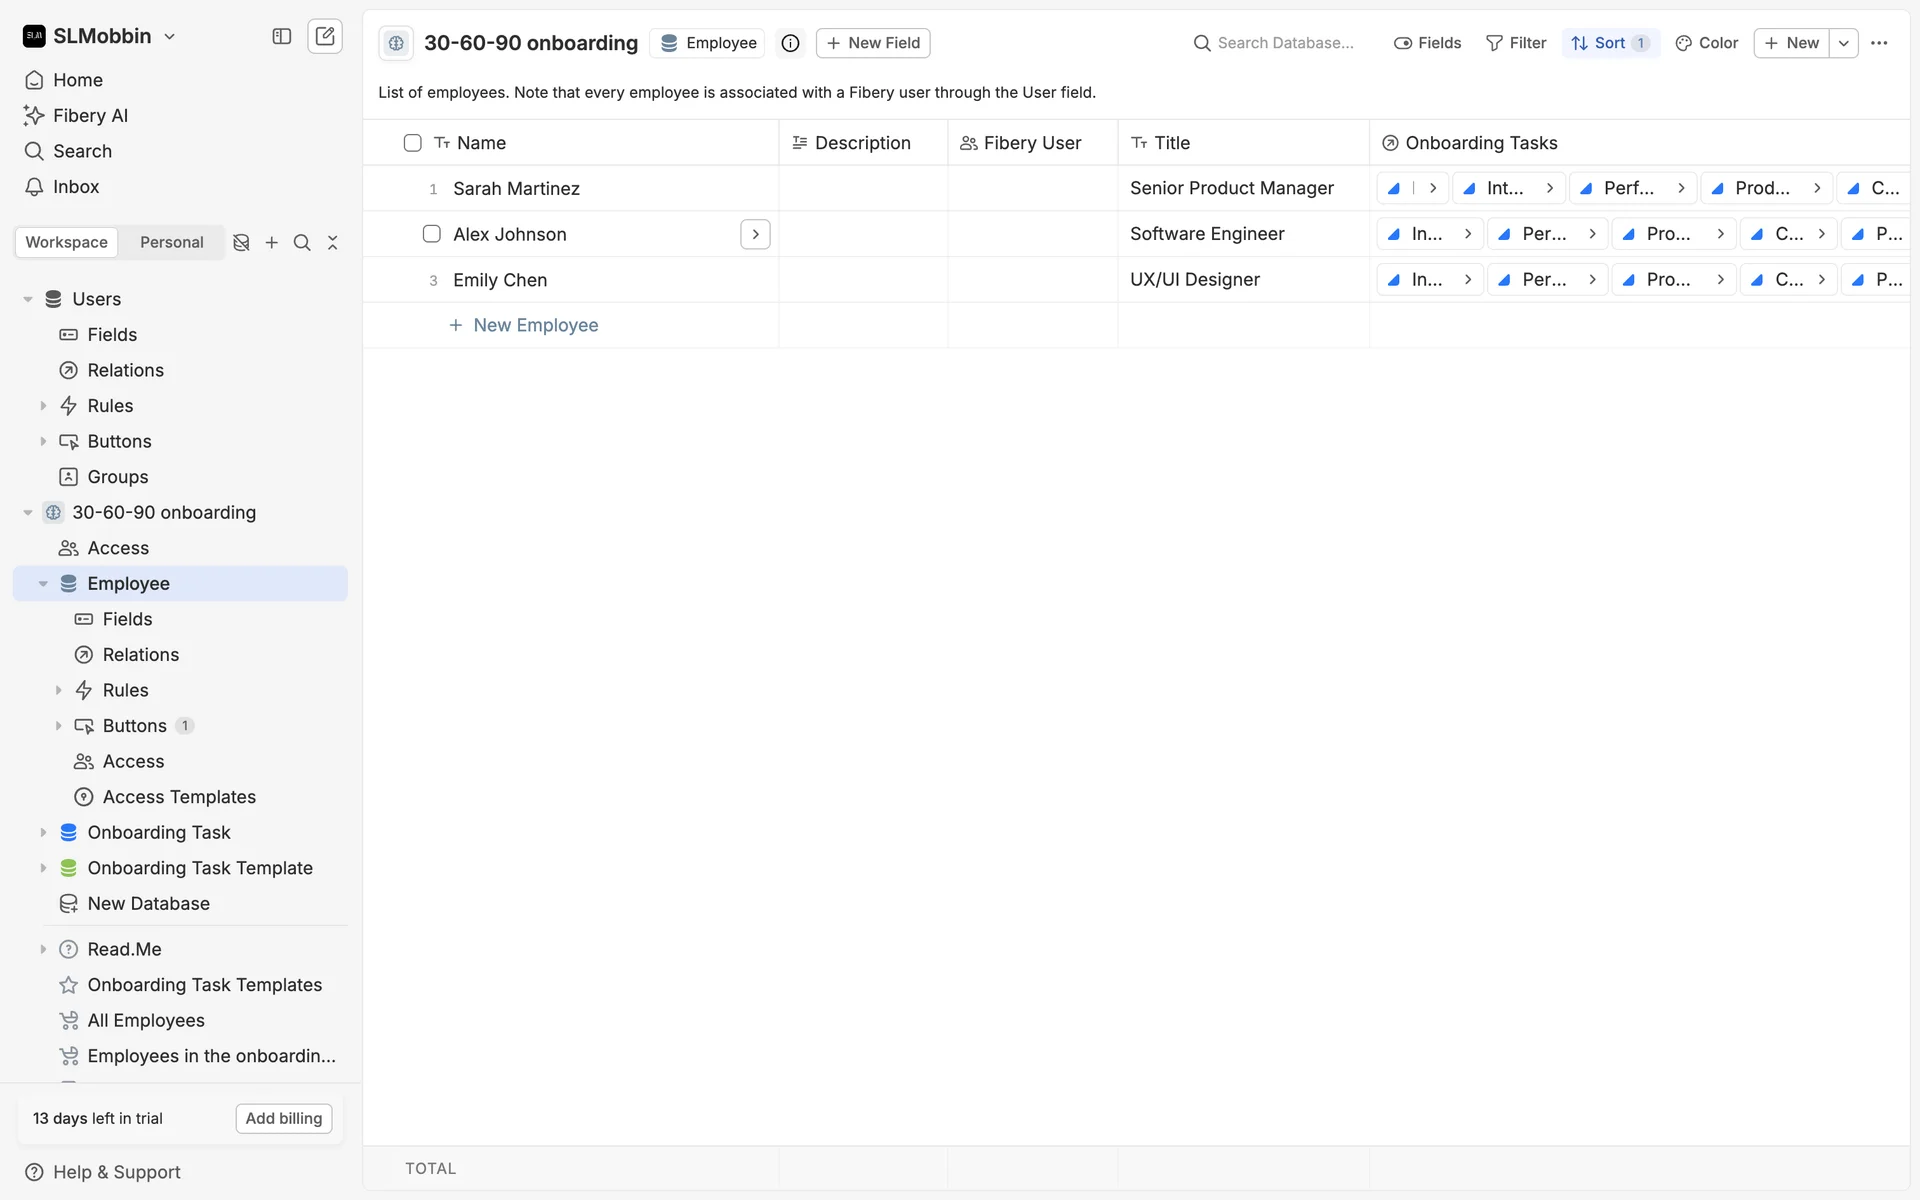This screenshot has width=1920, height=1200.
Task: Click the Search Database input field
Action: [1284, 43]
